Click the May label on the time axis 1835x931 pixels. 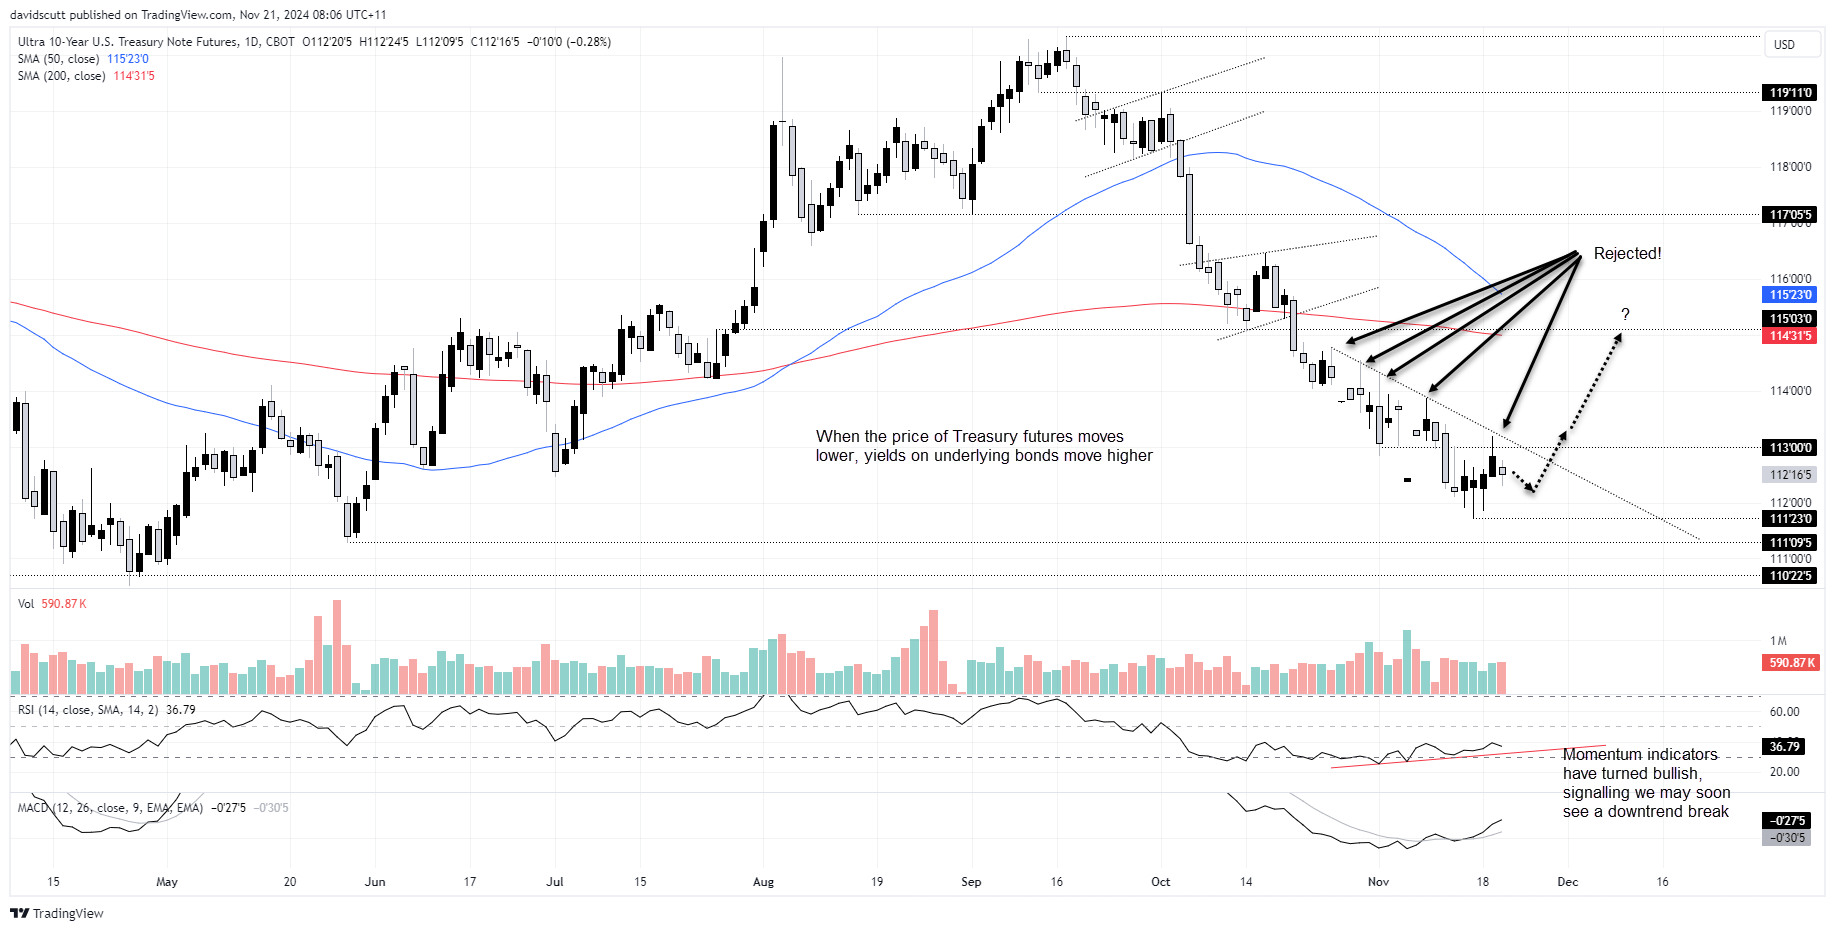pyautogui.click(x=167, y=882)
